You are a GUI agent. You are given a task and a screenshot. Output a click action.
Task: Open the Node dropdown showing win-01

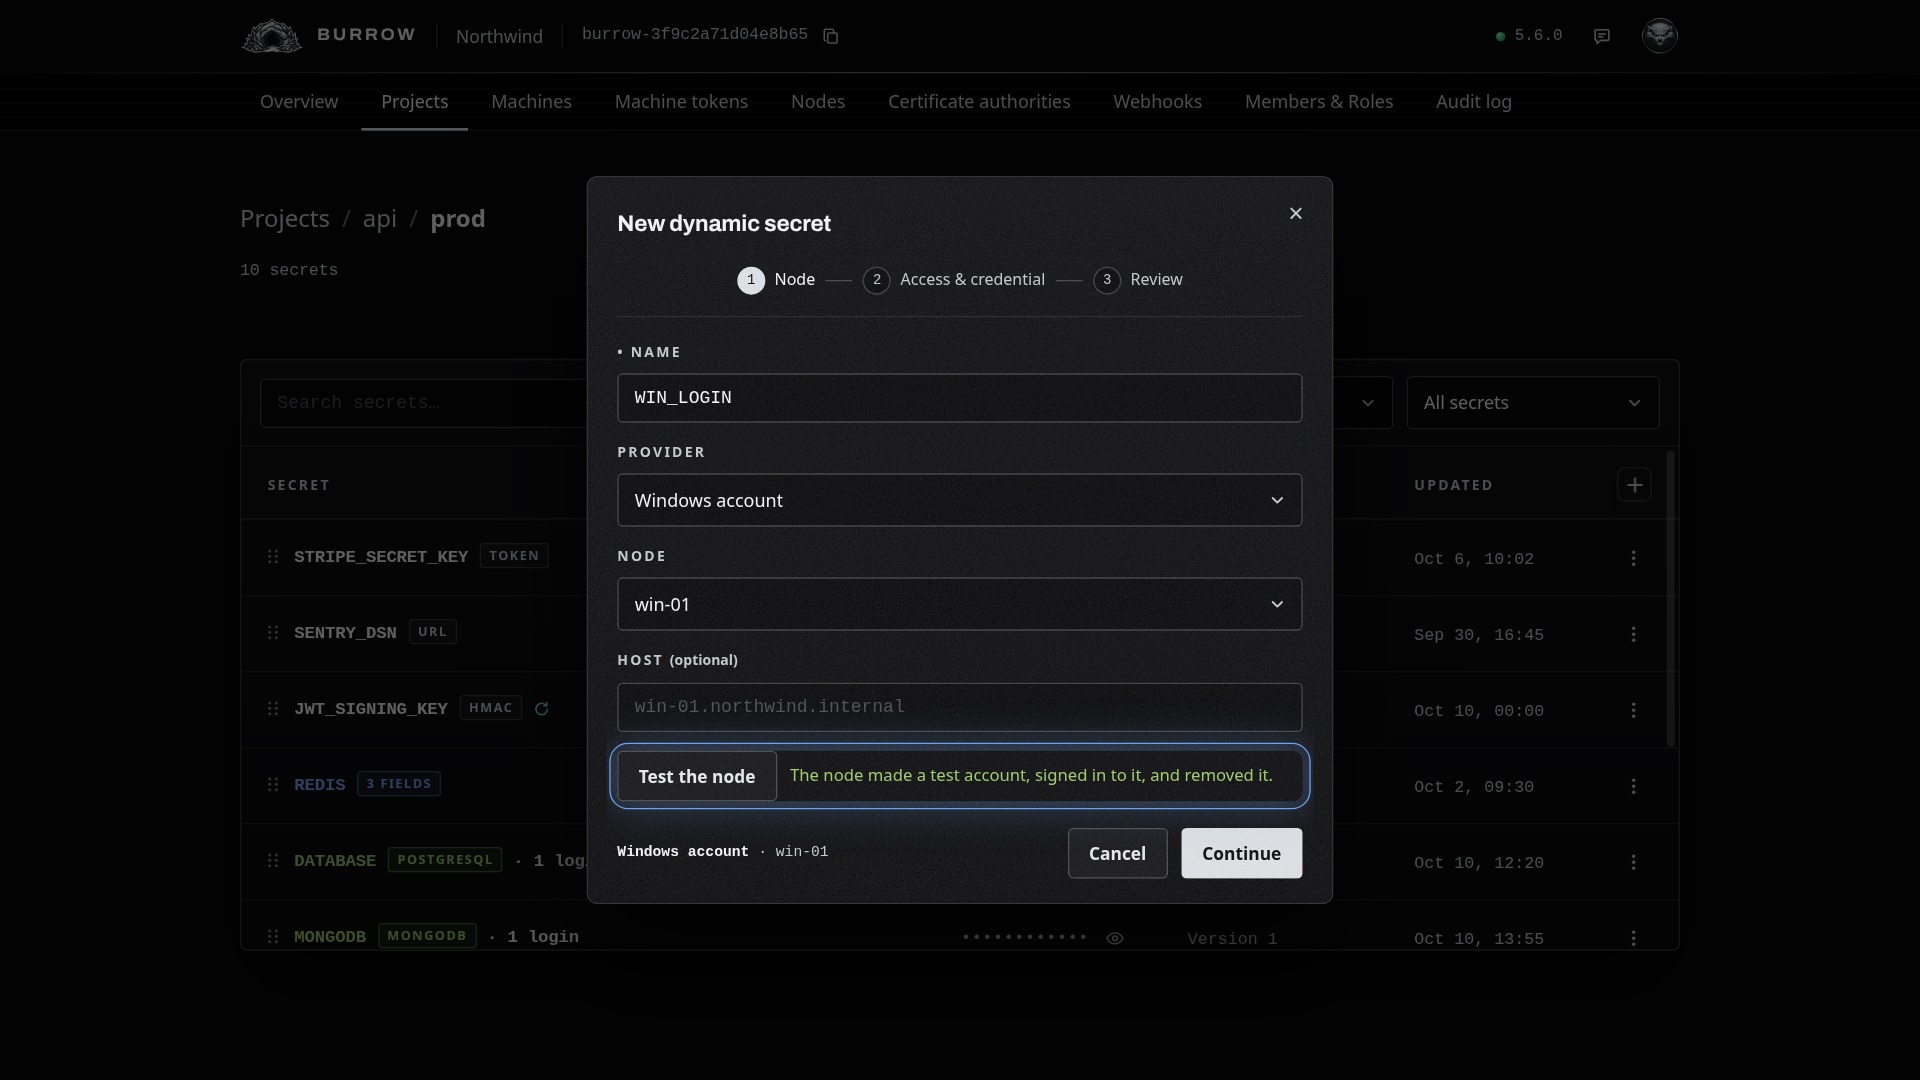(x=960, y=604)
